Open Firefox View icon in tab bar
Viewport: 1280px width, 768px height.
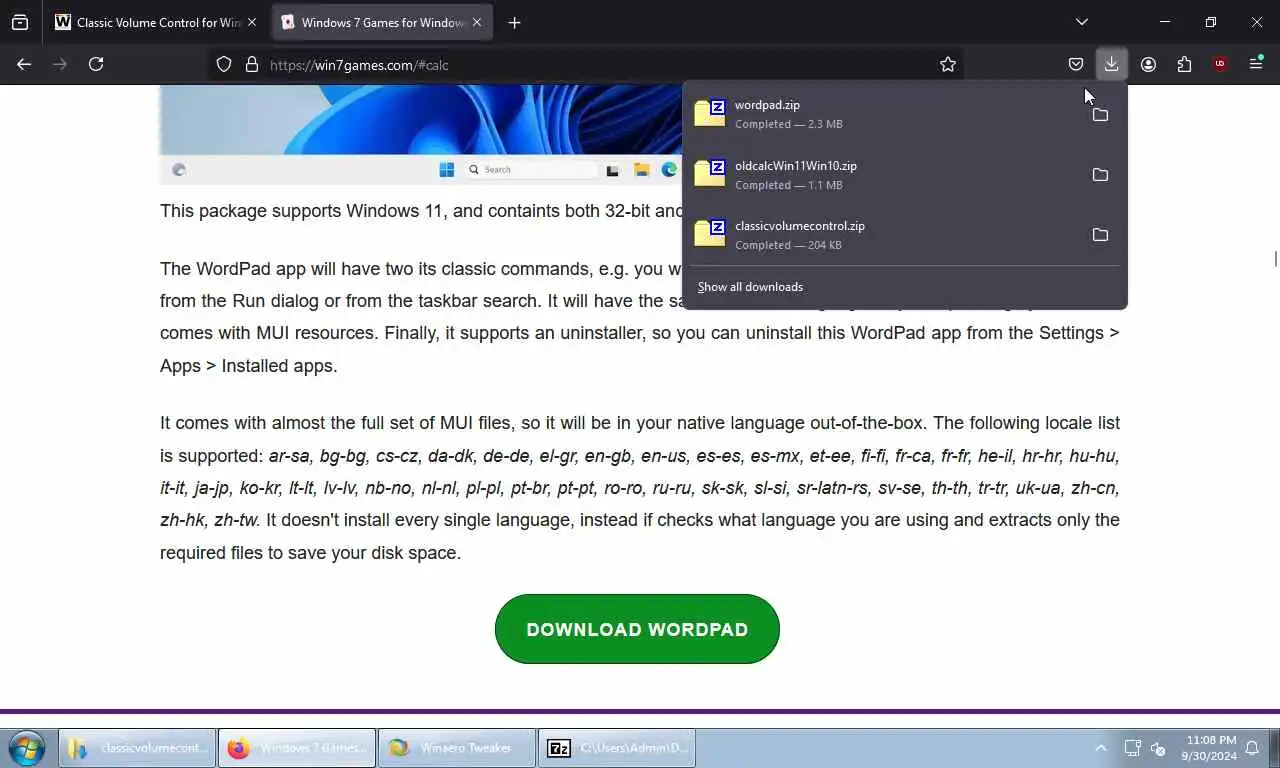pyautogui.click(x=20, y=22)
